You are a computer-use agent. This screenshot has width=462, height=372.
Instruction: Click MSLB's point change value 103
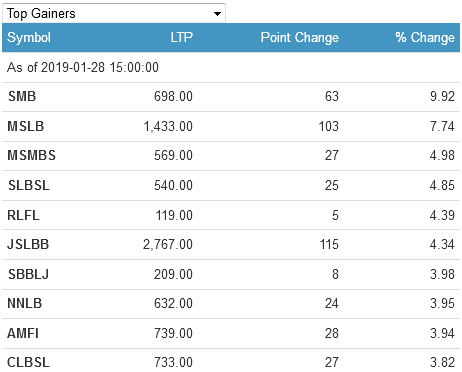329,126
